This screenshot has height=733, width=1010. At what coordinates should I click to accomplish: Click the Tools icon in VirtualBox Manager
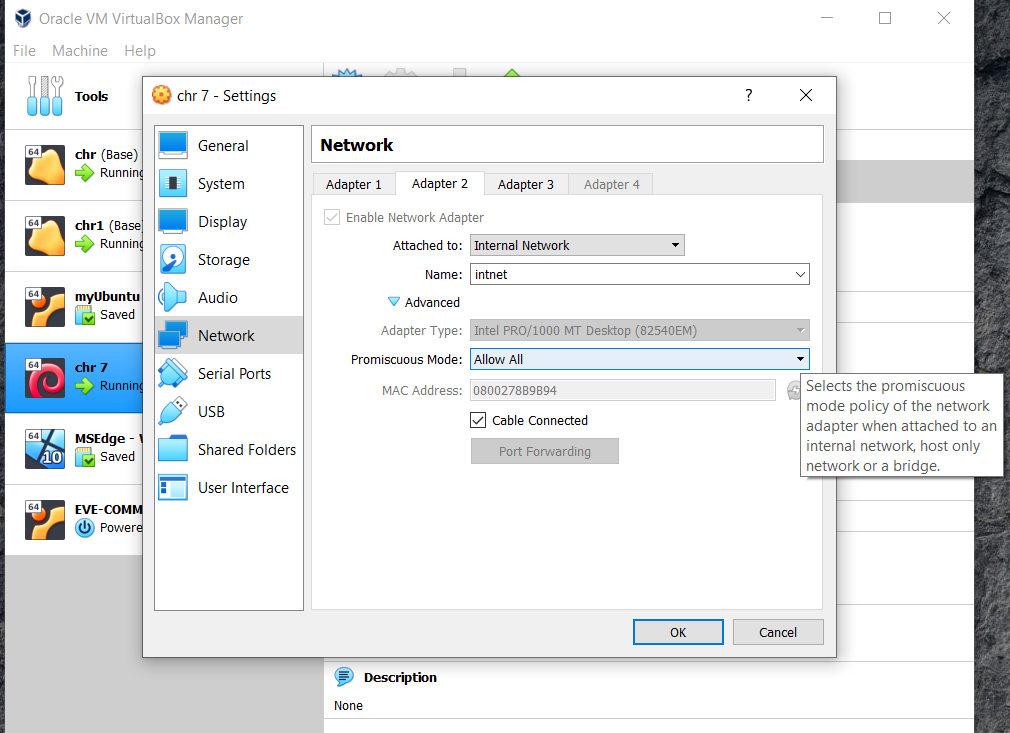pyautogui.click(x=44, y=96)
